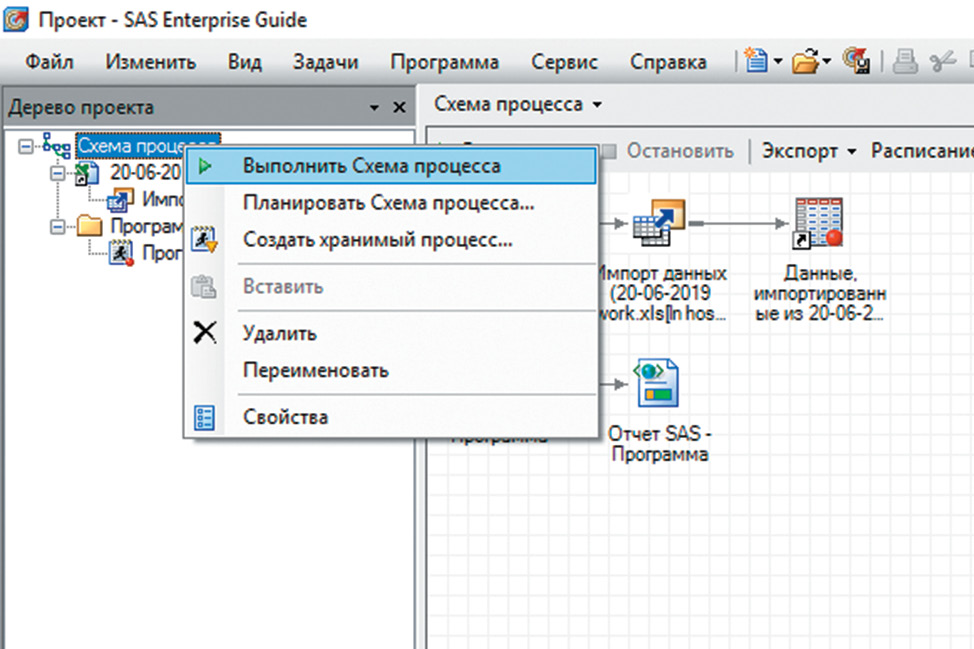Select the Отчет SAS report node icon
The width and height of the screenshot is (974, 649).
pos(658,383)
